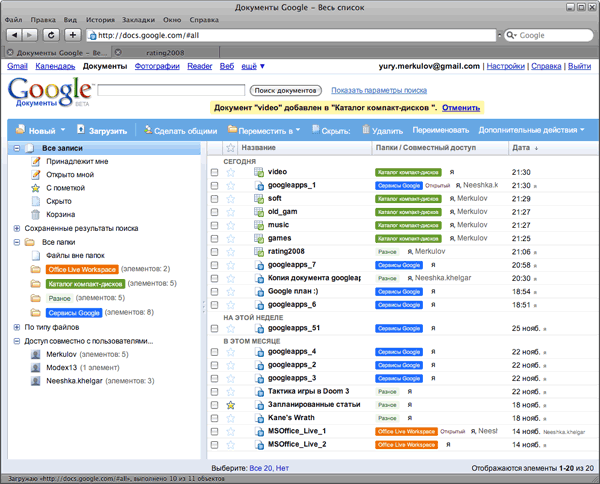
Task: Open the История menu
Action: (100, 20)
